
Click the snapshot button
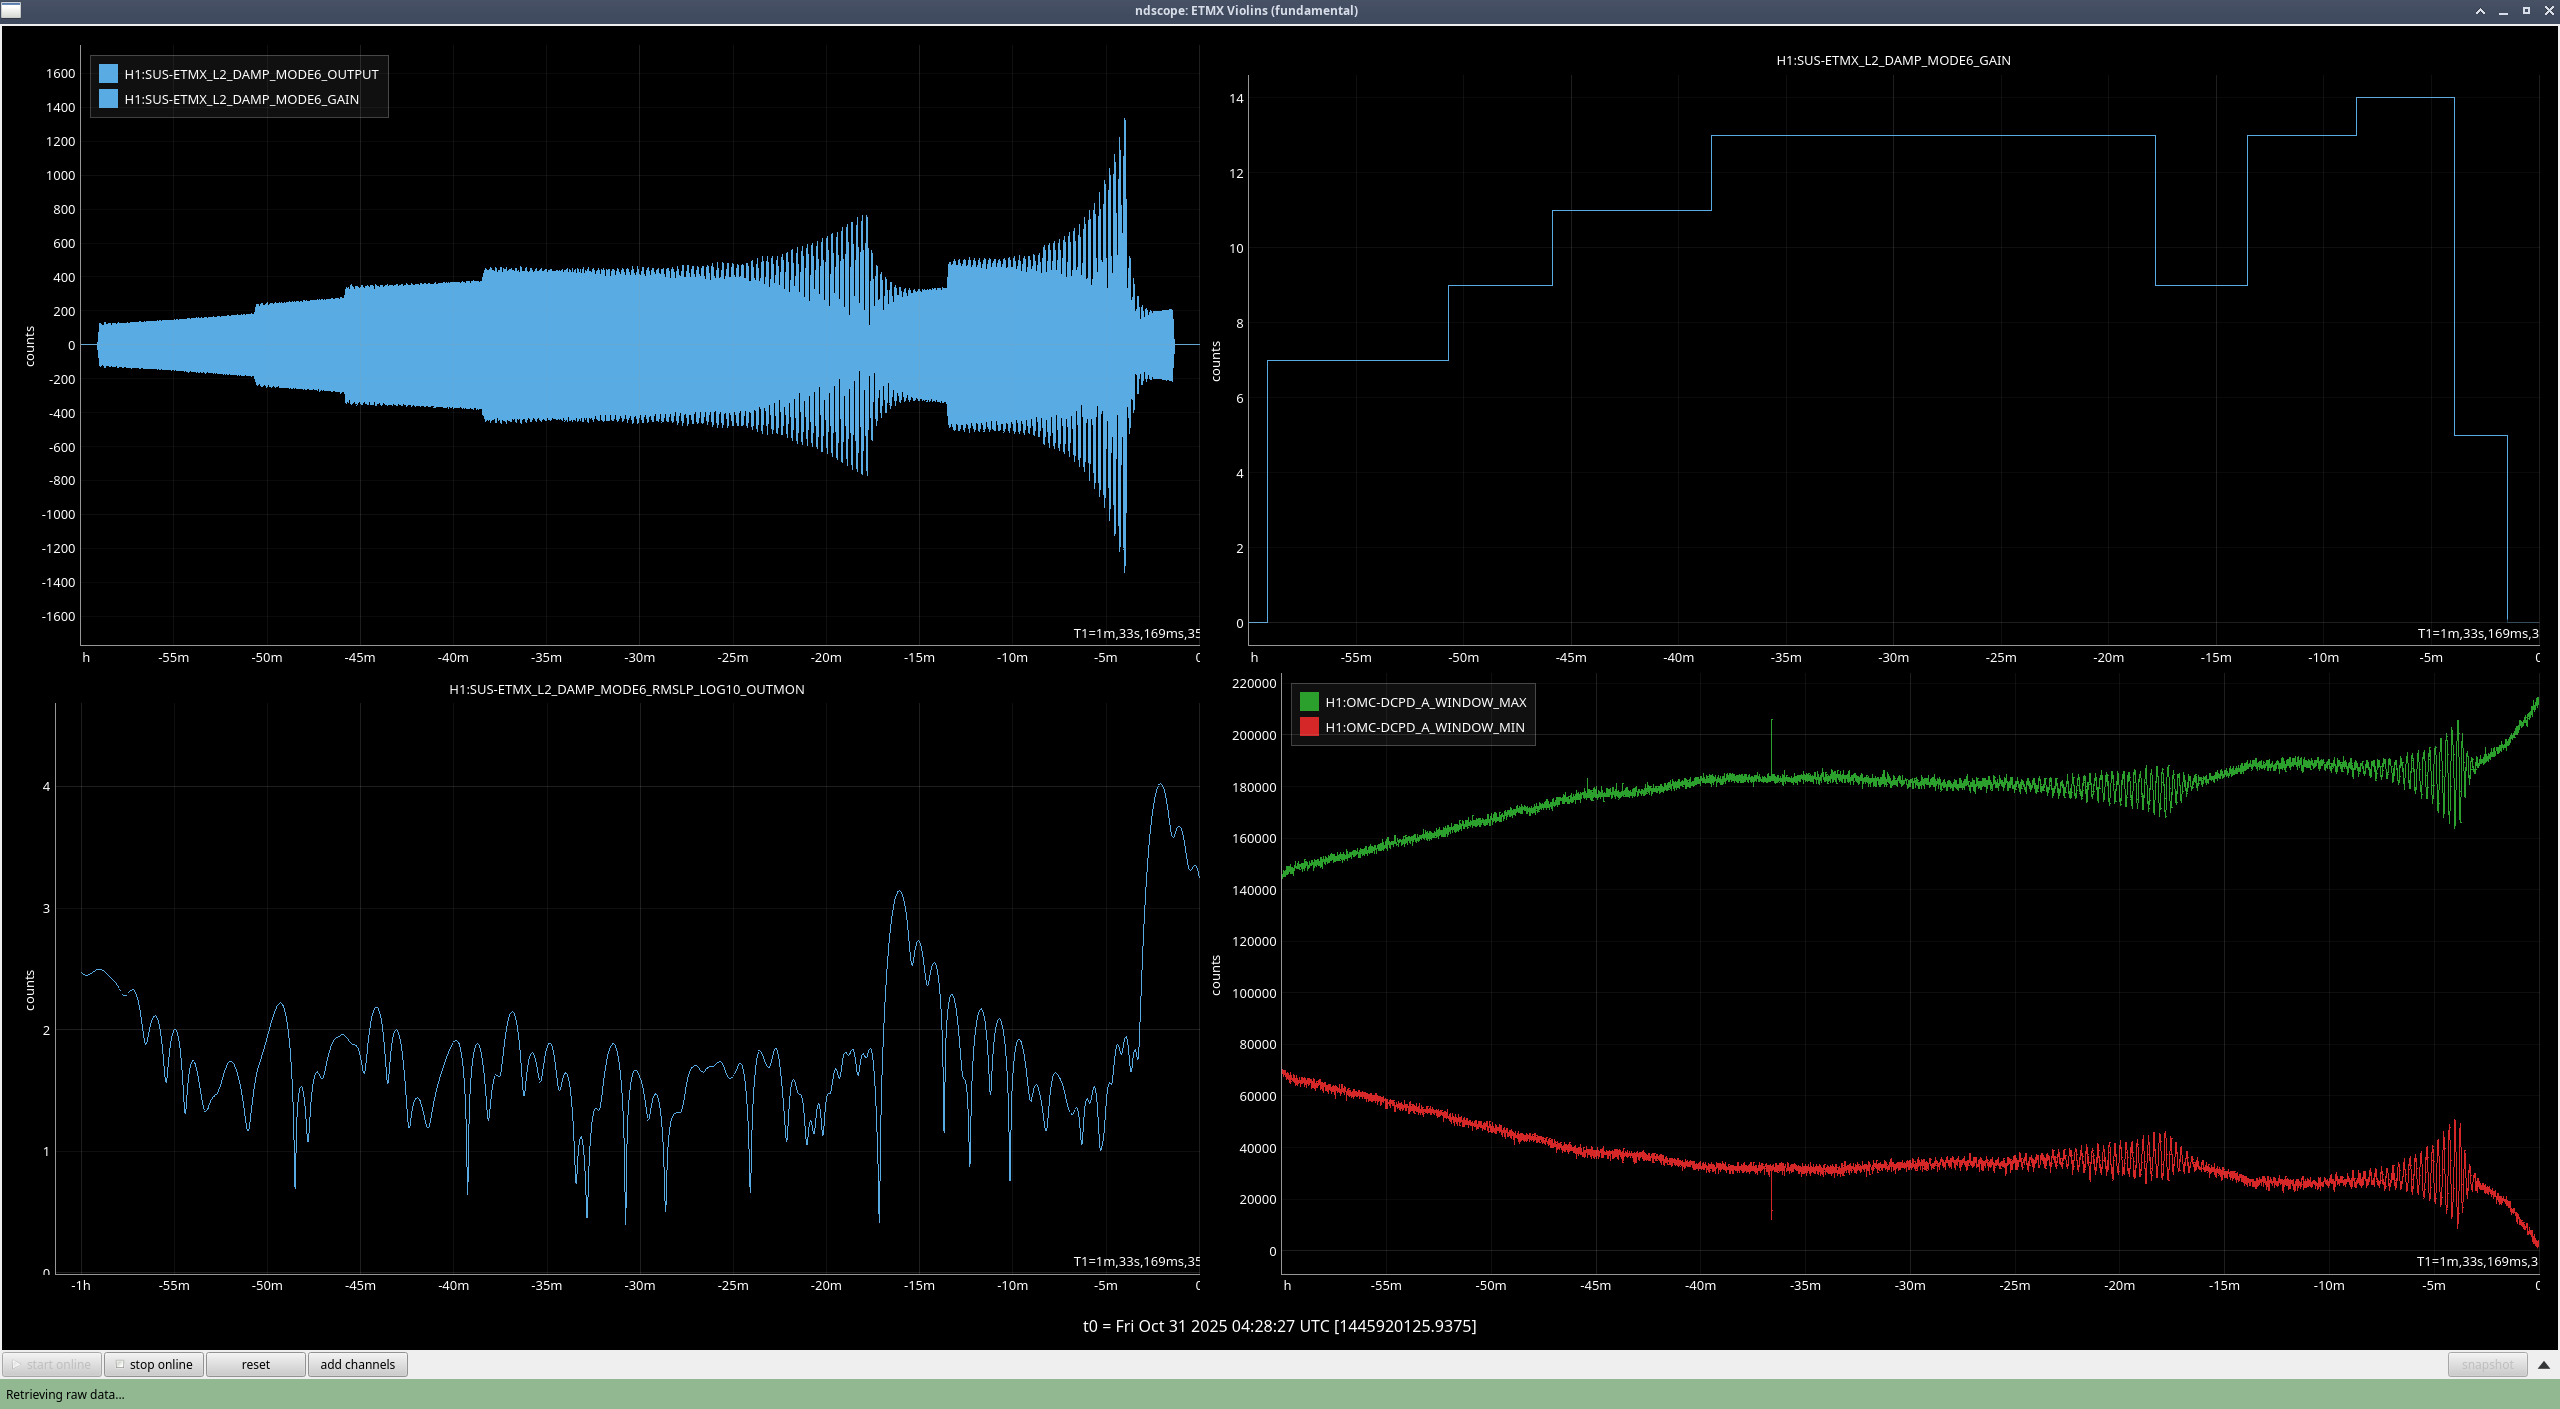point(2486,1364)
